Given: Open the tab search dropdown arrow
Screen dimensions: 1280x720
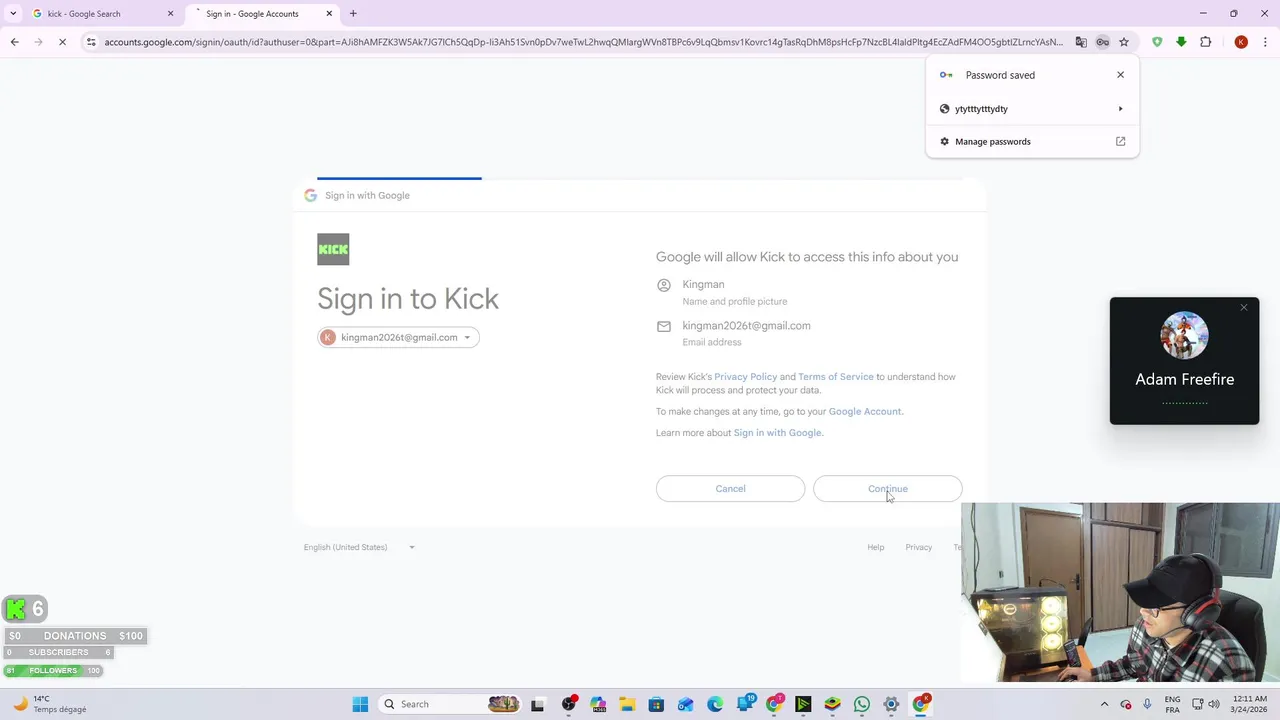Looking at the screenshot, I should click(x=13, y=14).
